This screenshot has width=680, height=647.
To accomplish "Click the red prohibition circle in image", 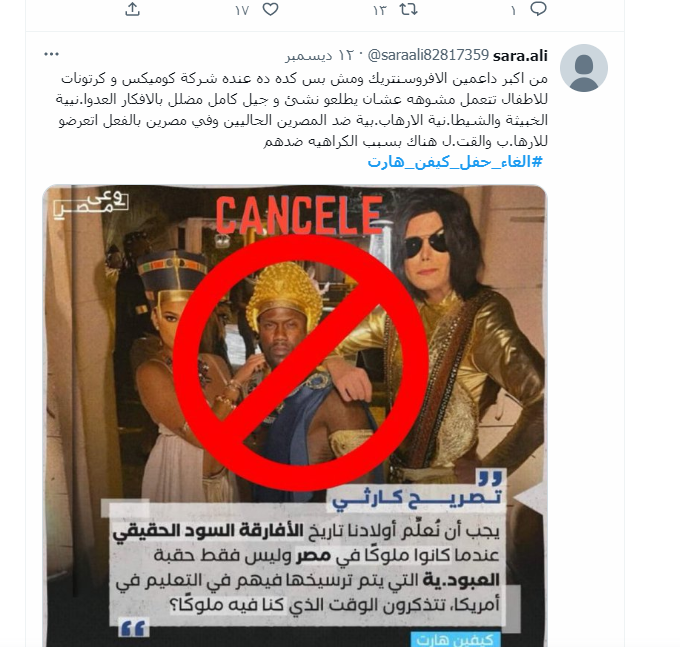I will pyautogui.click(x=301, y=363).
